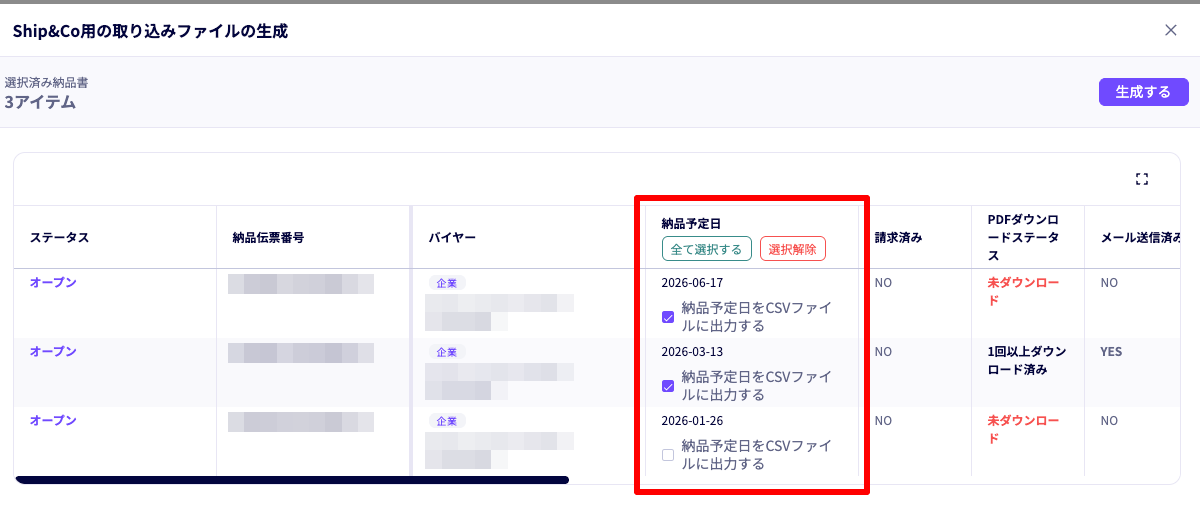Uncheck CSV output checkbox for 2026-06-17
Viewport: 1200px width, 509px height.
[x=668, y=317]
